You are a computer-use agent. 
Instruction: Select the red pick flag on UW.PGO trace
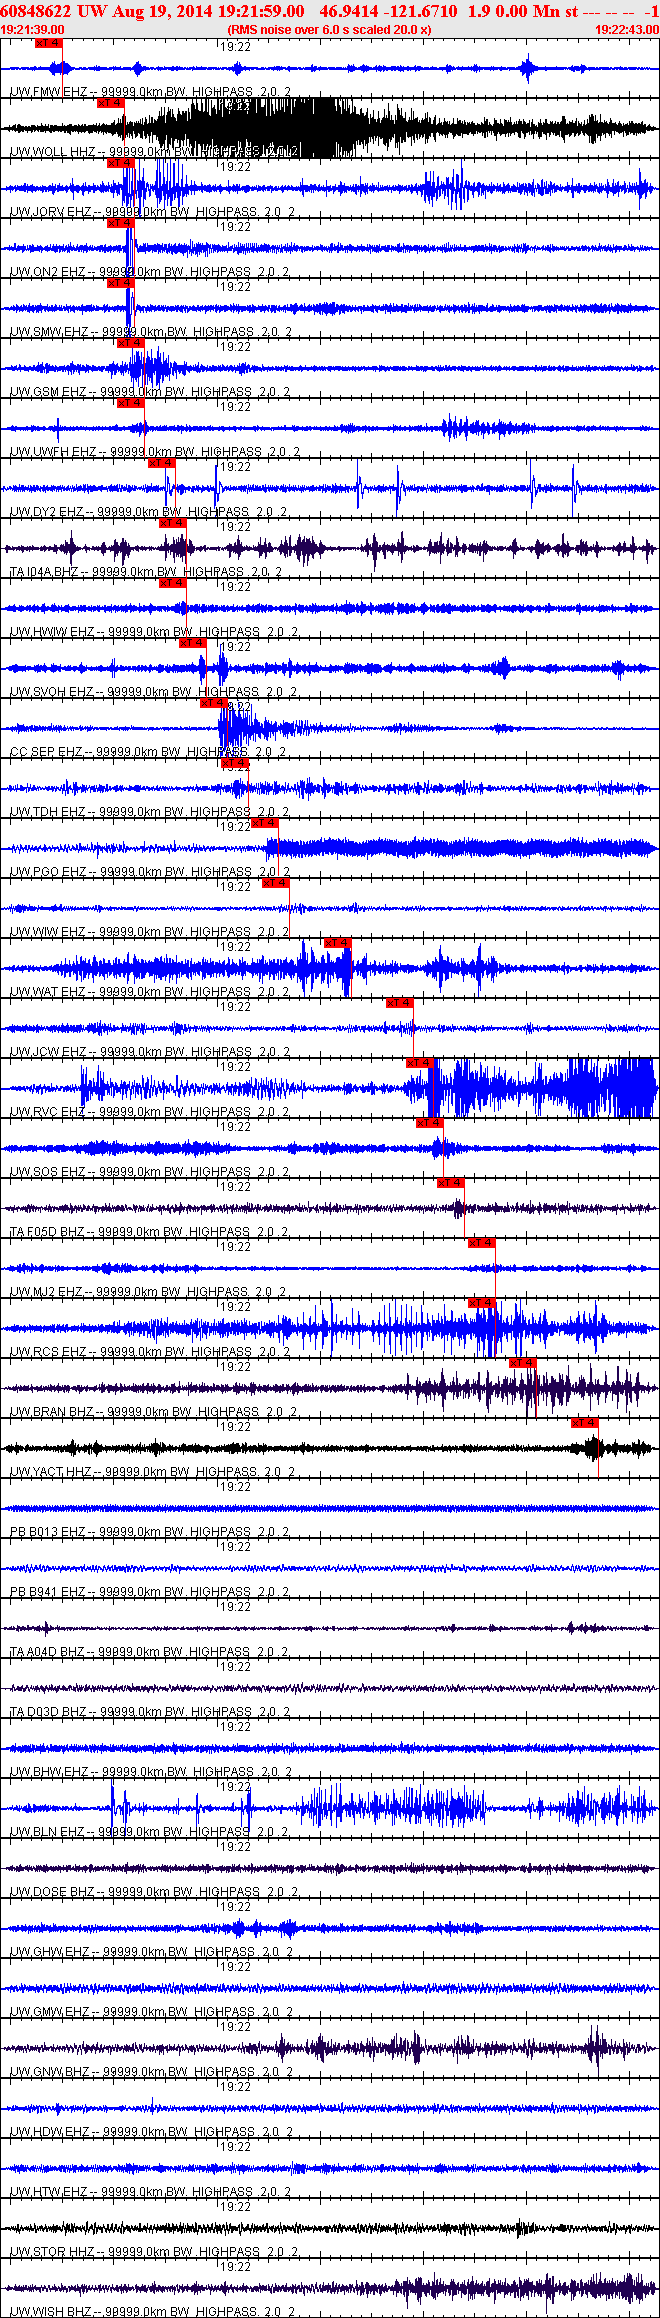tap(265, 823)
